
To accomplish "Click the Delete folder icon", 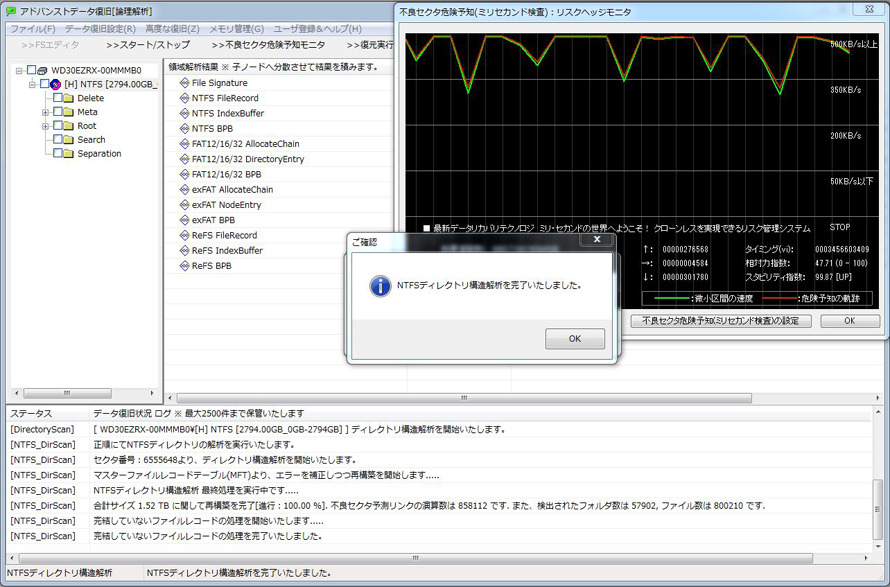I will pos(69,98).
